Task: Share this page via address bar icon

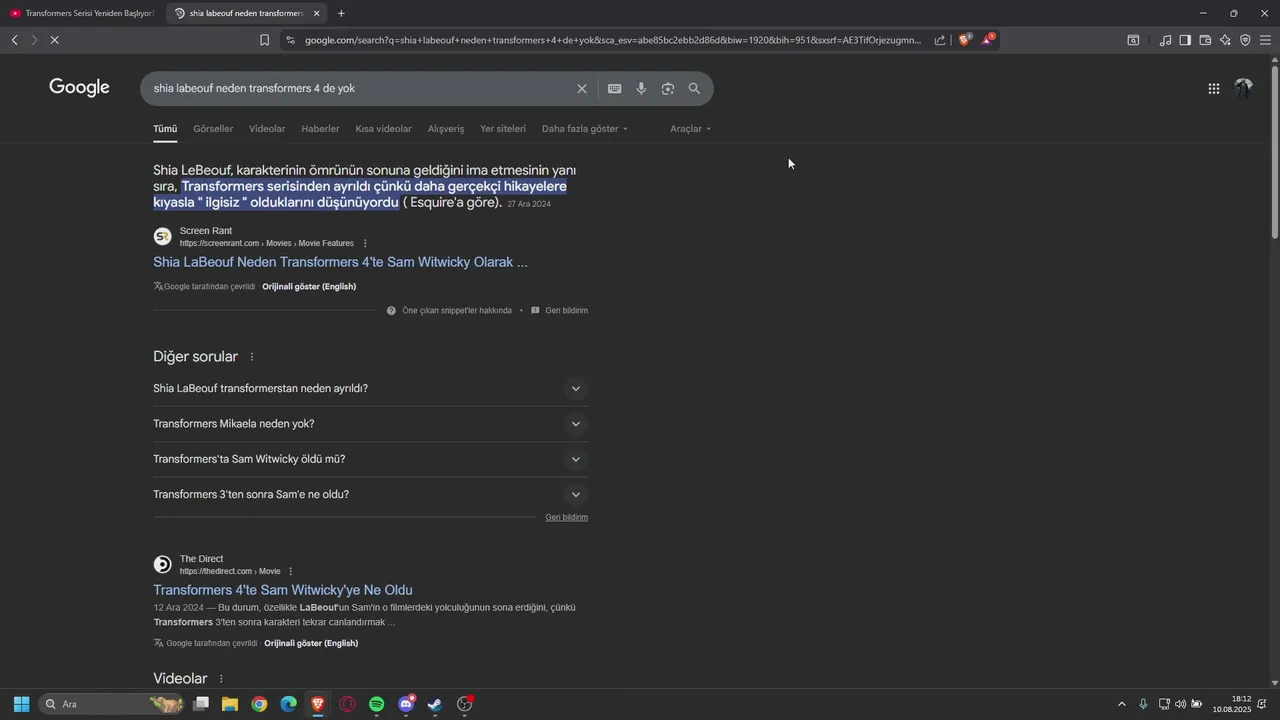Action: 940,40
